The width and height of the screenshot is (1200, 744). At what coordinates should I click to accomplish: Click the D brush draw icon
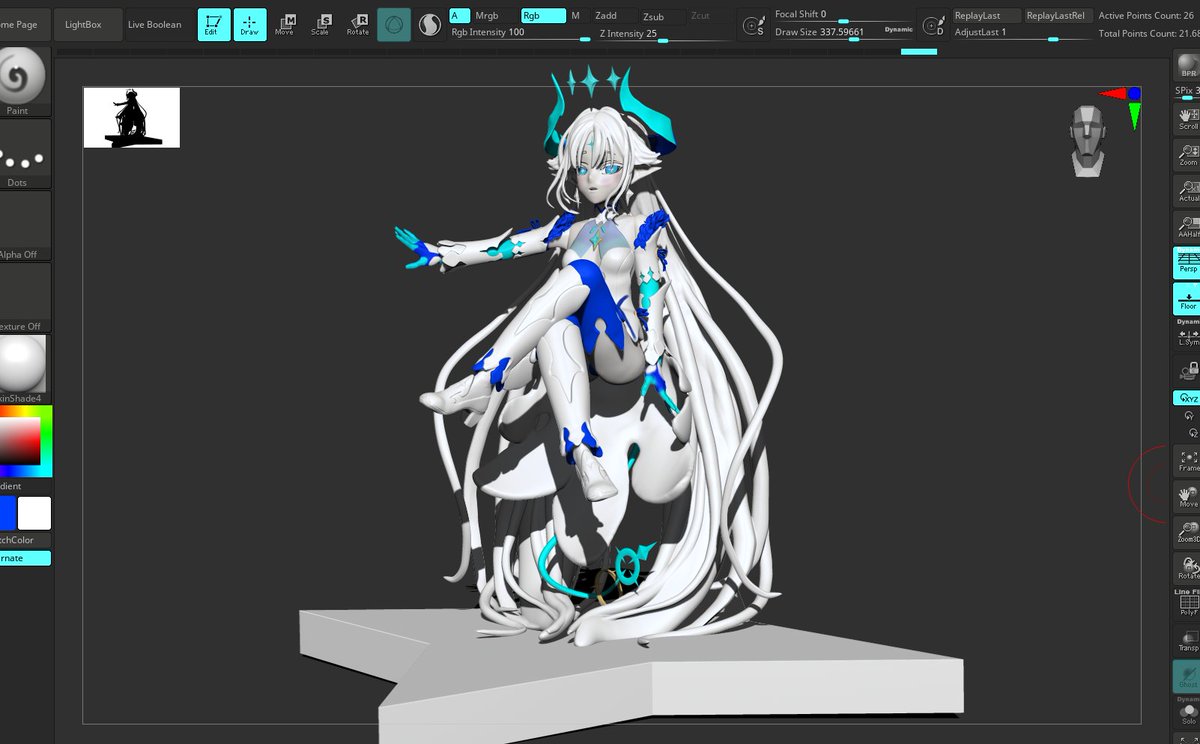934,24
